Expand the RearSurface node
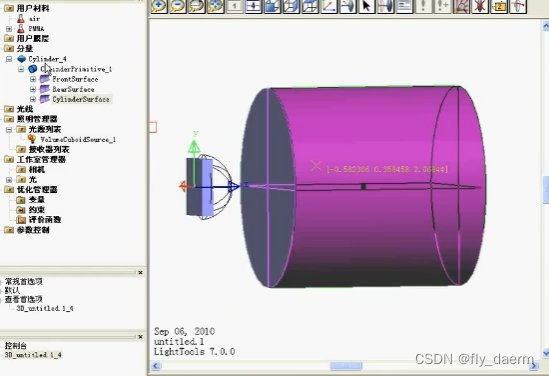 pos(33,89)
